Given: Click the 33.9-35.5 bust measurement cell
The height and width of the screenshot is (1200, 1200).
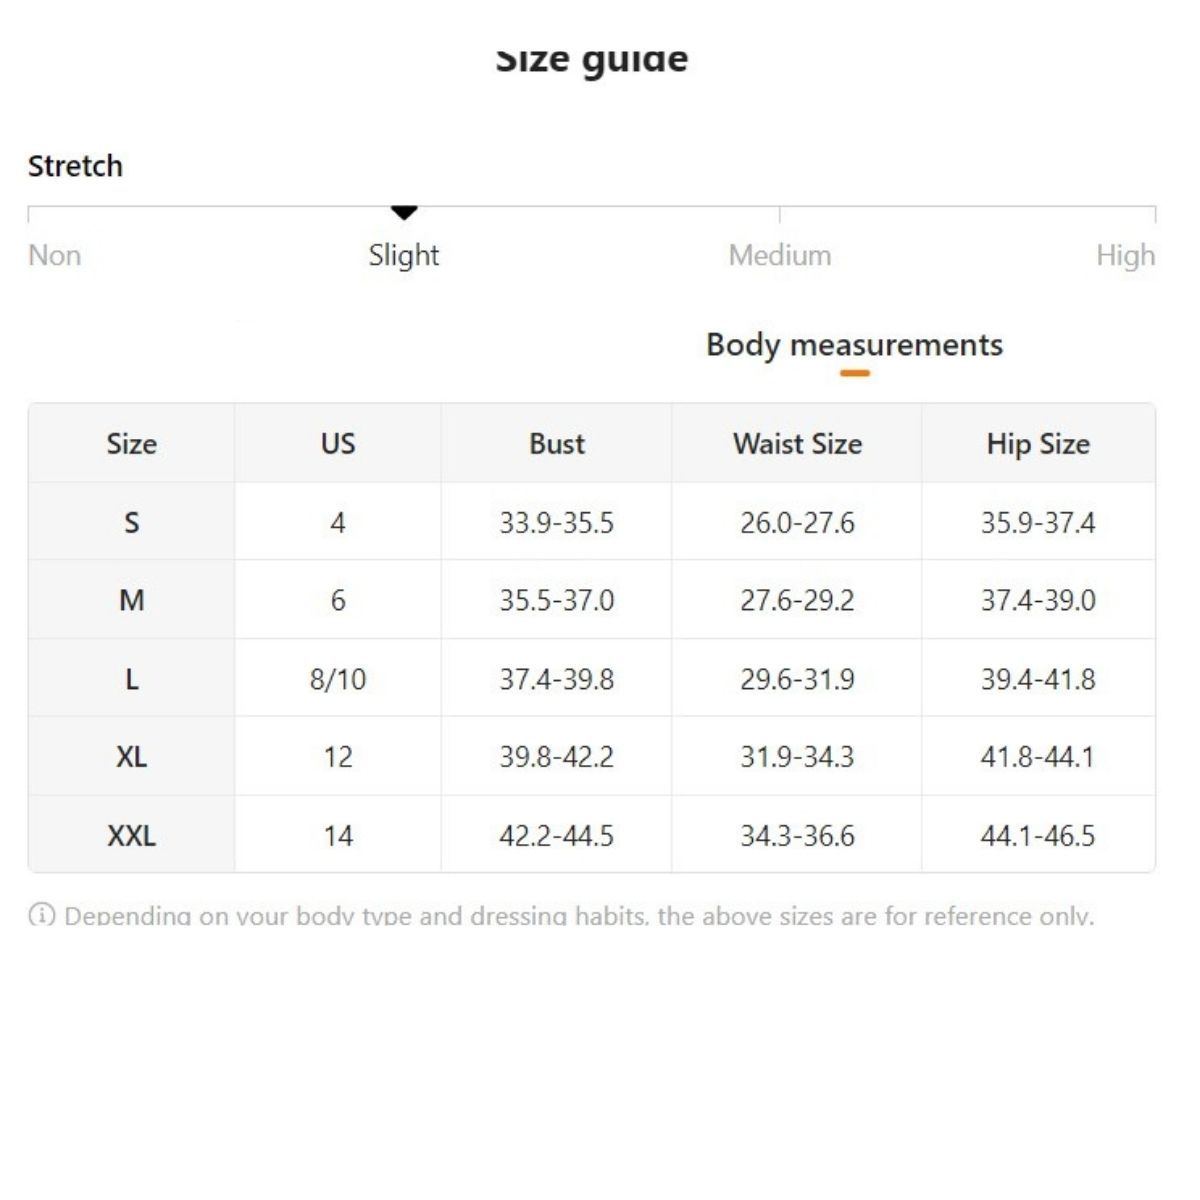Looking at the screenshot, I should point(557,522).
